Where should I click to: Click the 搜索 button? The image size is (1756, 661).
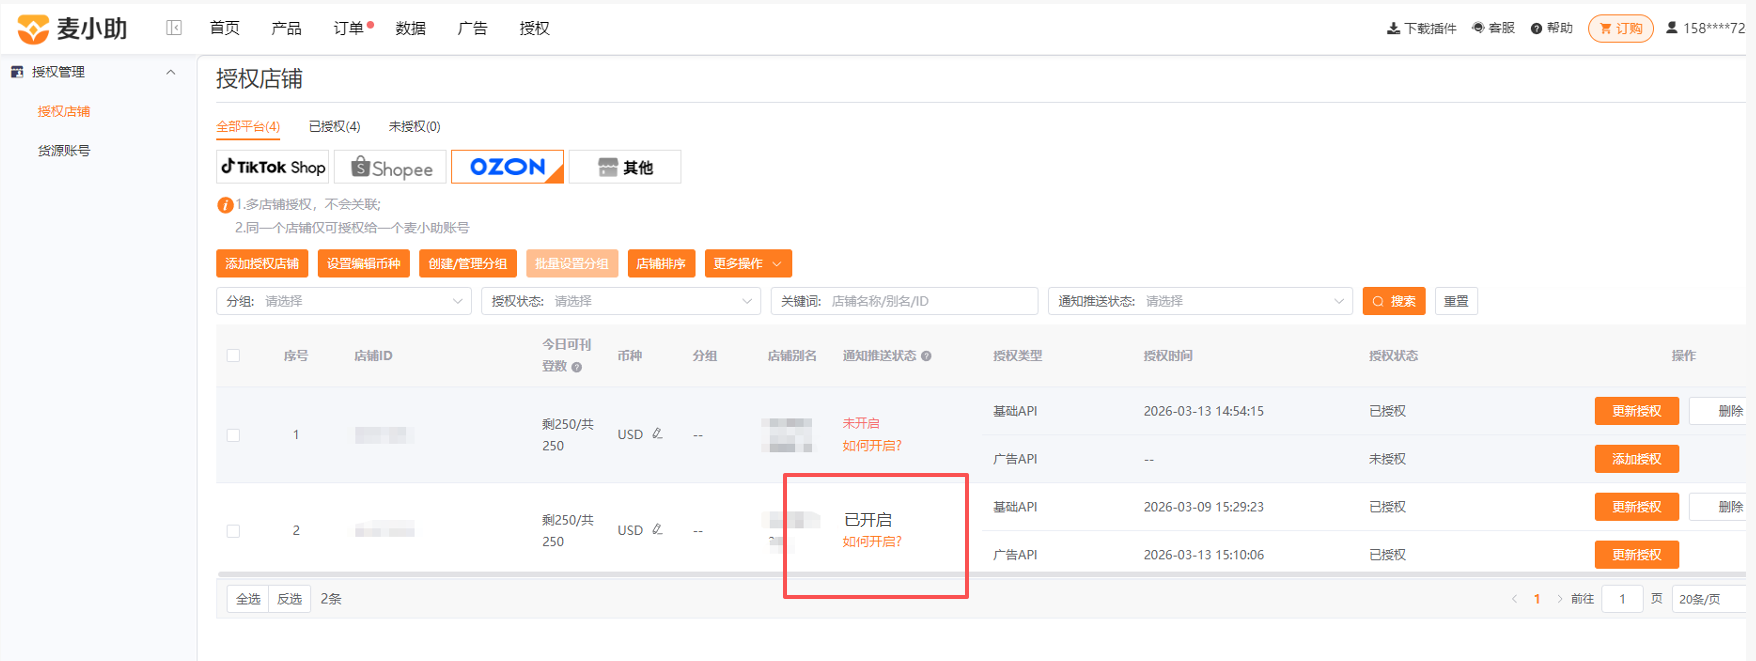pos(1394,301)
